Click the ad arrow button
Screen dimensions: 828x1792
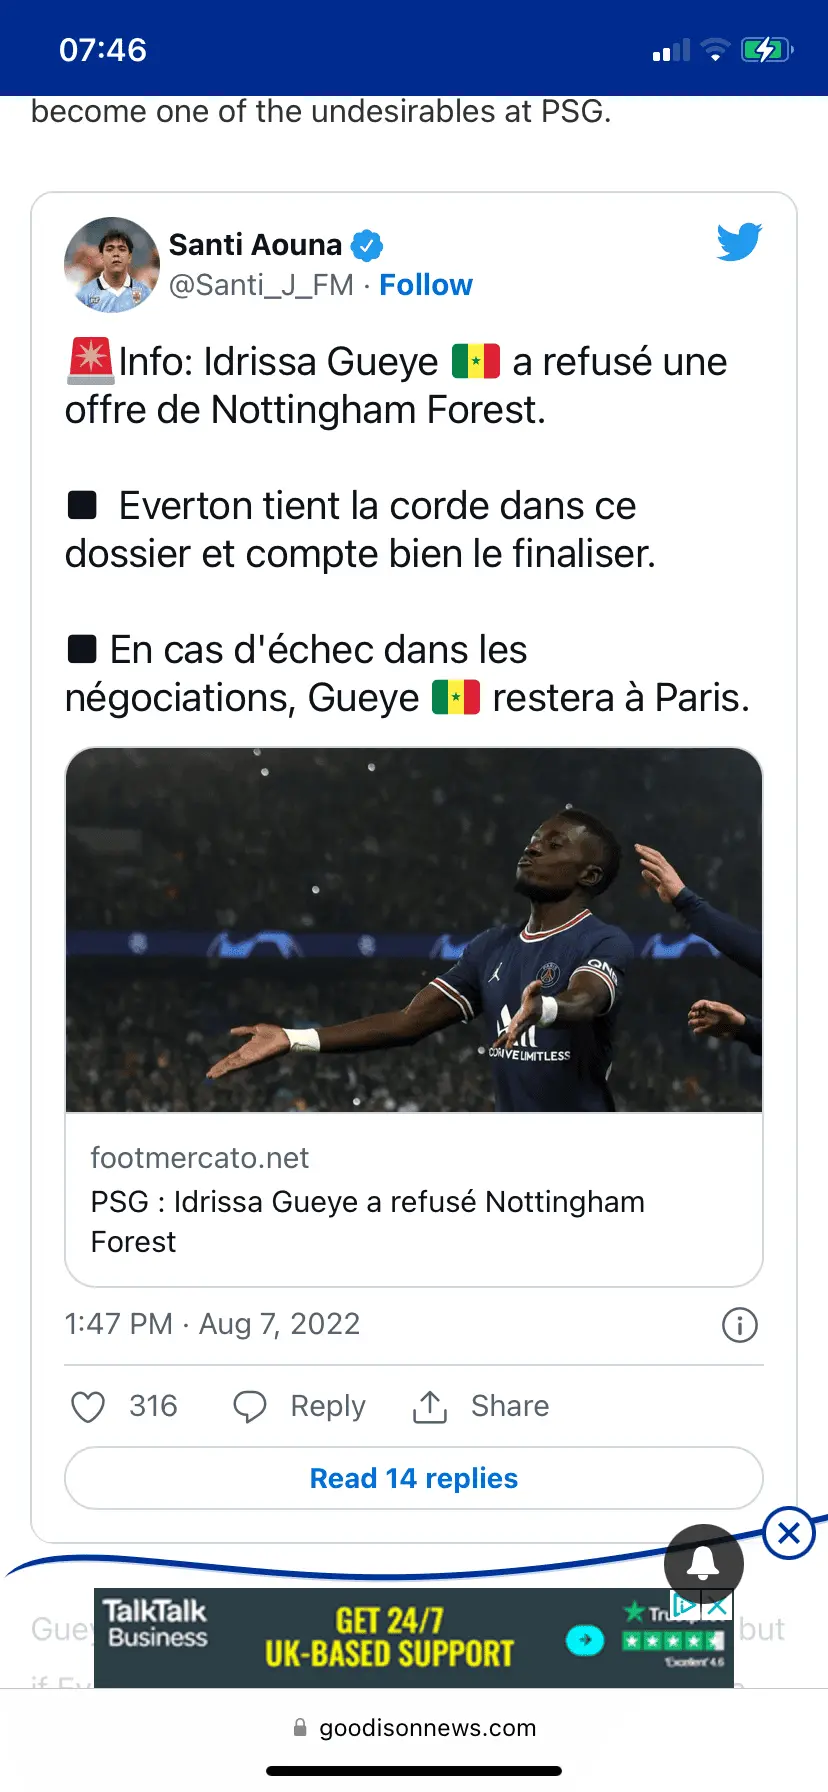click(x=585, y=1640)
